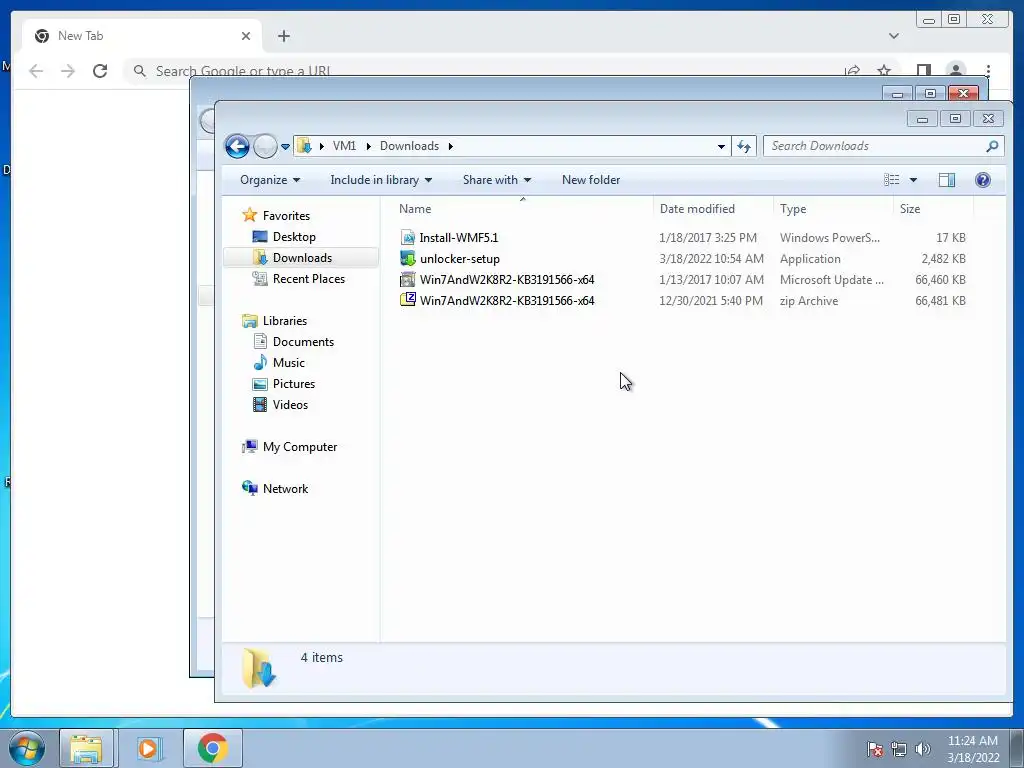The width and height of the screenshot is (1024, 768).
Task: Switch to Chrome via taskbar icon
Action: coord(212,748)
